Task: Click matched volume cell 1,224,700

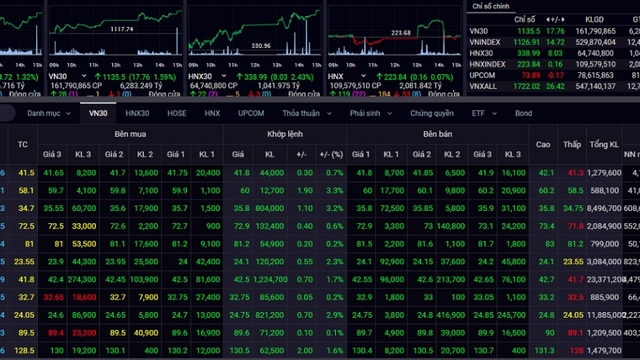Action: (x=270, y=280)
